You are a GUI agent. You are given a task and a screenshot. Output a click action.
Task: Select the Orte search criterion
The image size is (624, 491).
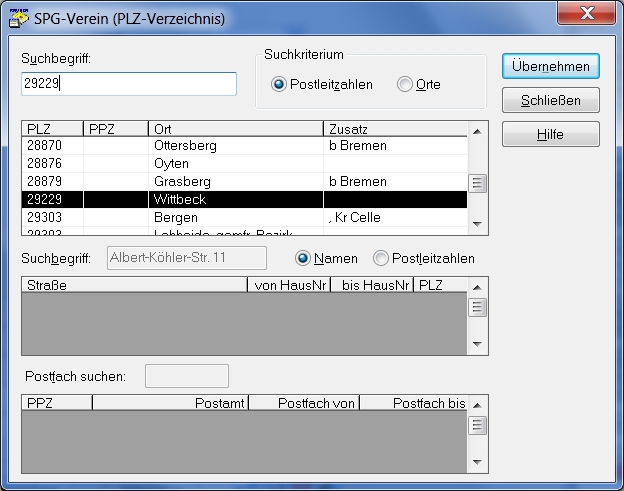(404, 85)
